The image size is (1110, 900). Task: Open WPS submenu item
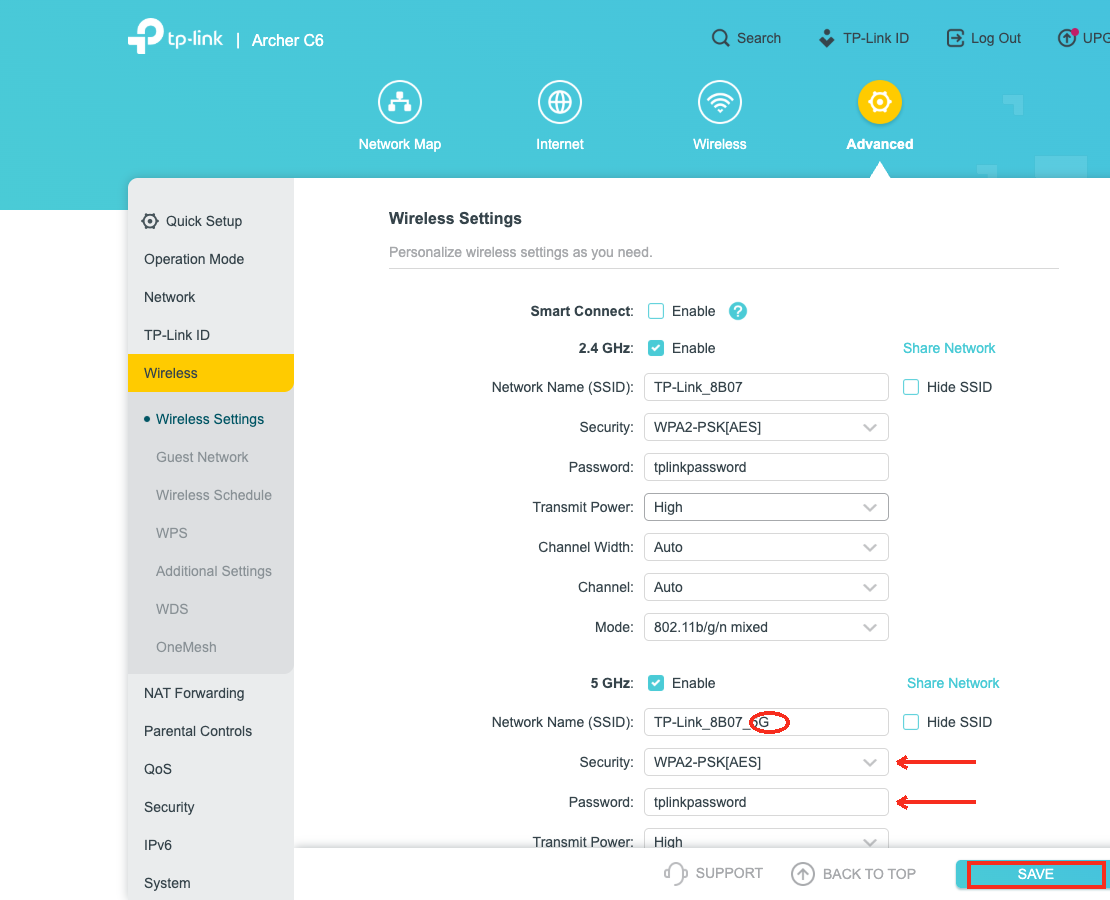(171, 532)
